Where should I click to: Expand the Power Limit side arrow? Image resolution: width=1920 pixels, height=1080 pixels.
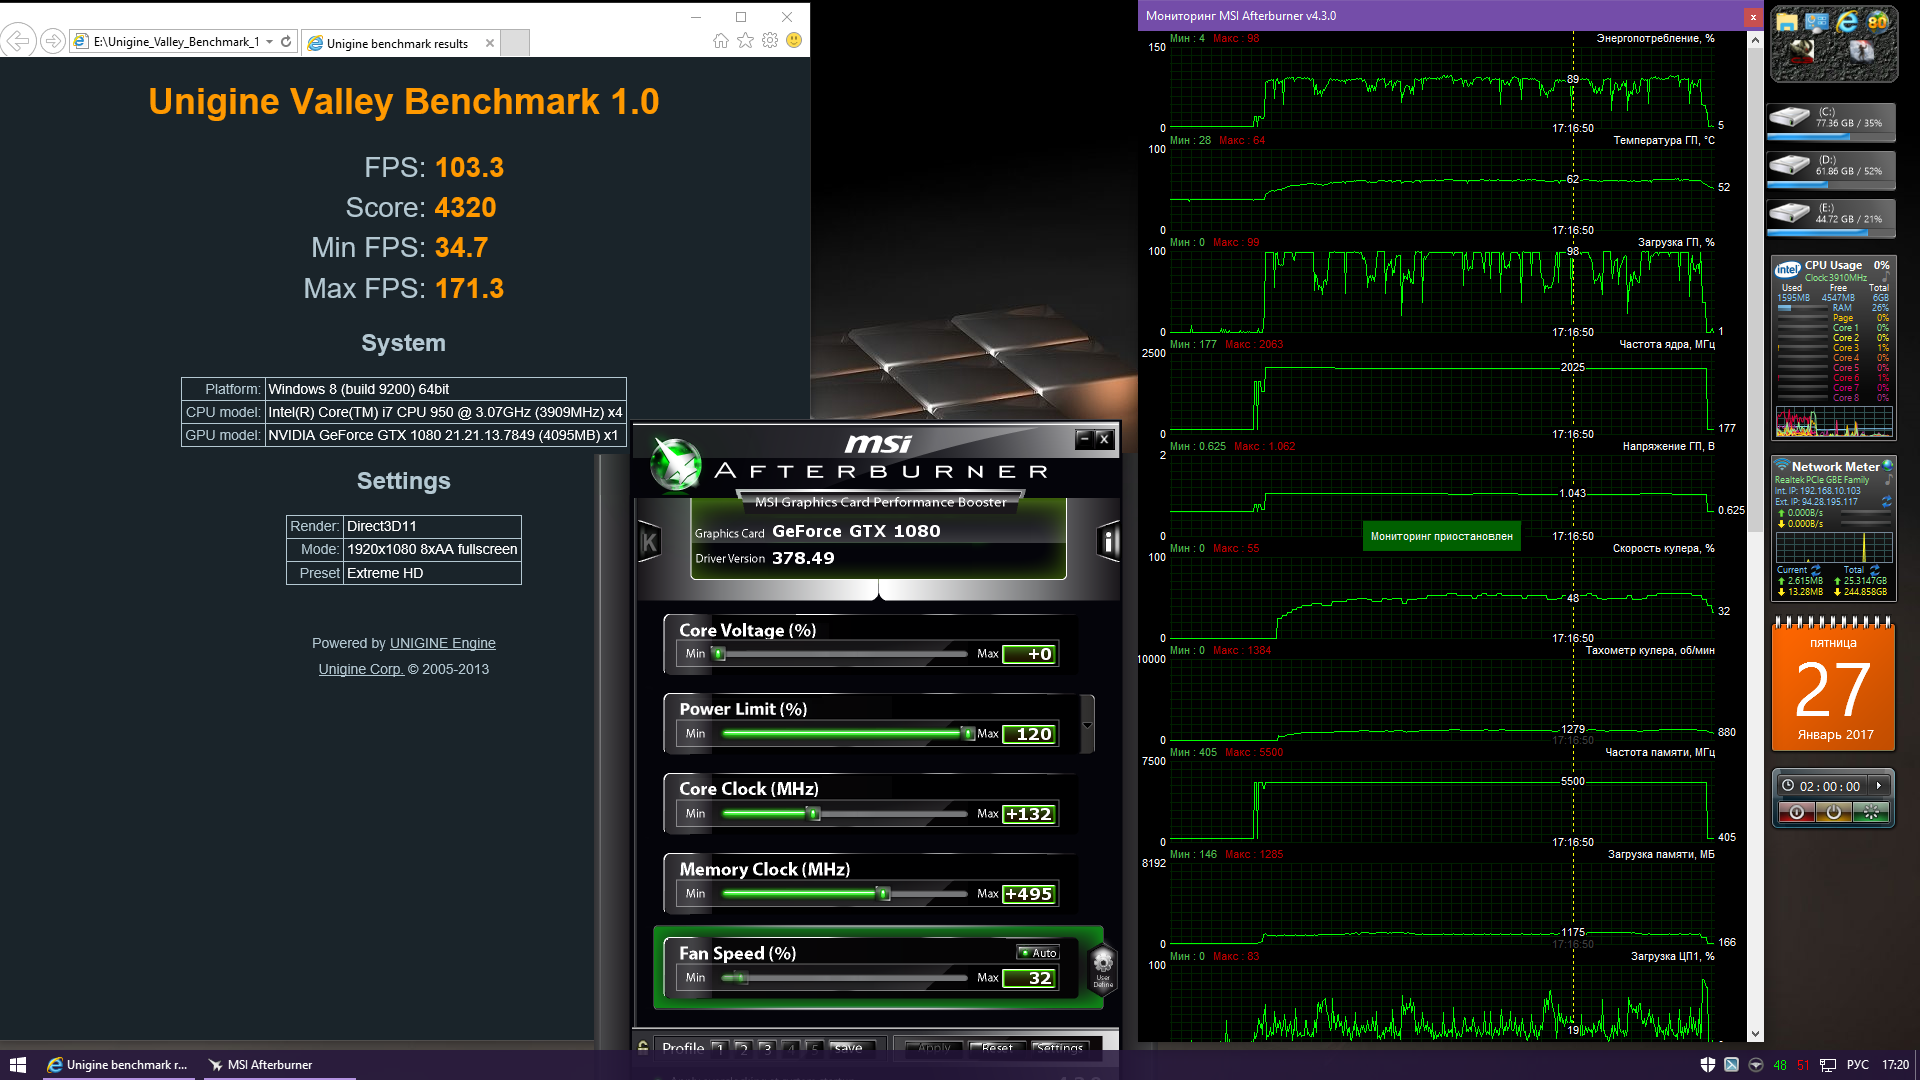[1088, 725]
